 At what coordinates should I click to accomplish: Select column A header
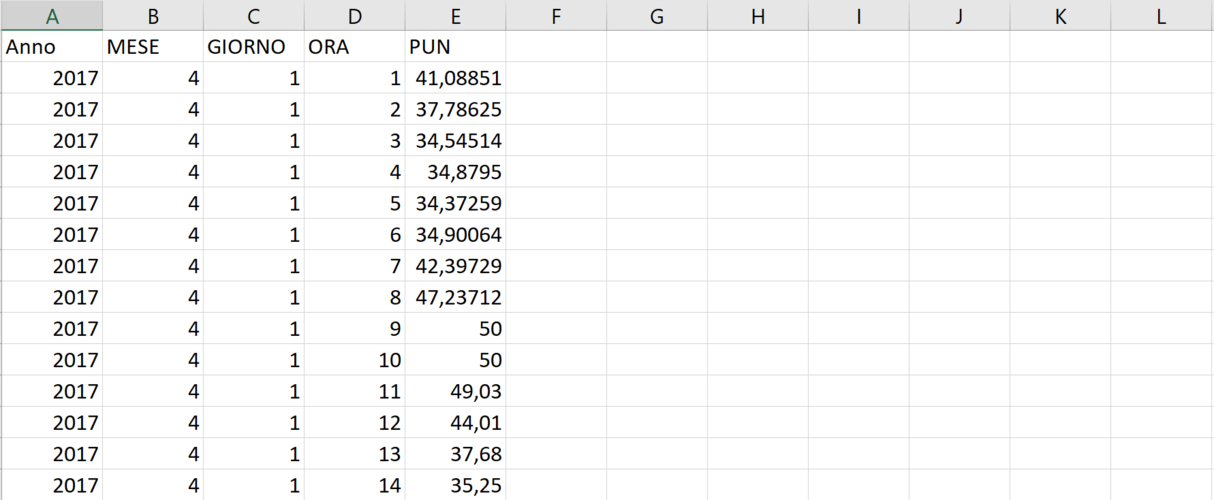51,15
